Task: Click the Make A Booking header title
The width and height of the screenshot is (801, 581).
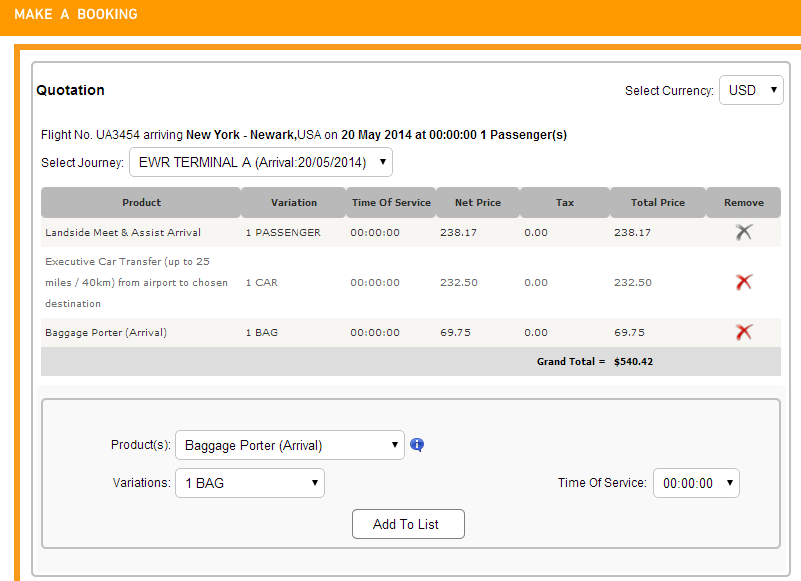Action: pyautogui.click(x=76, y=14)
